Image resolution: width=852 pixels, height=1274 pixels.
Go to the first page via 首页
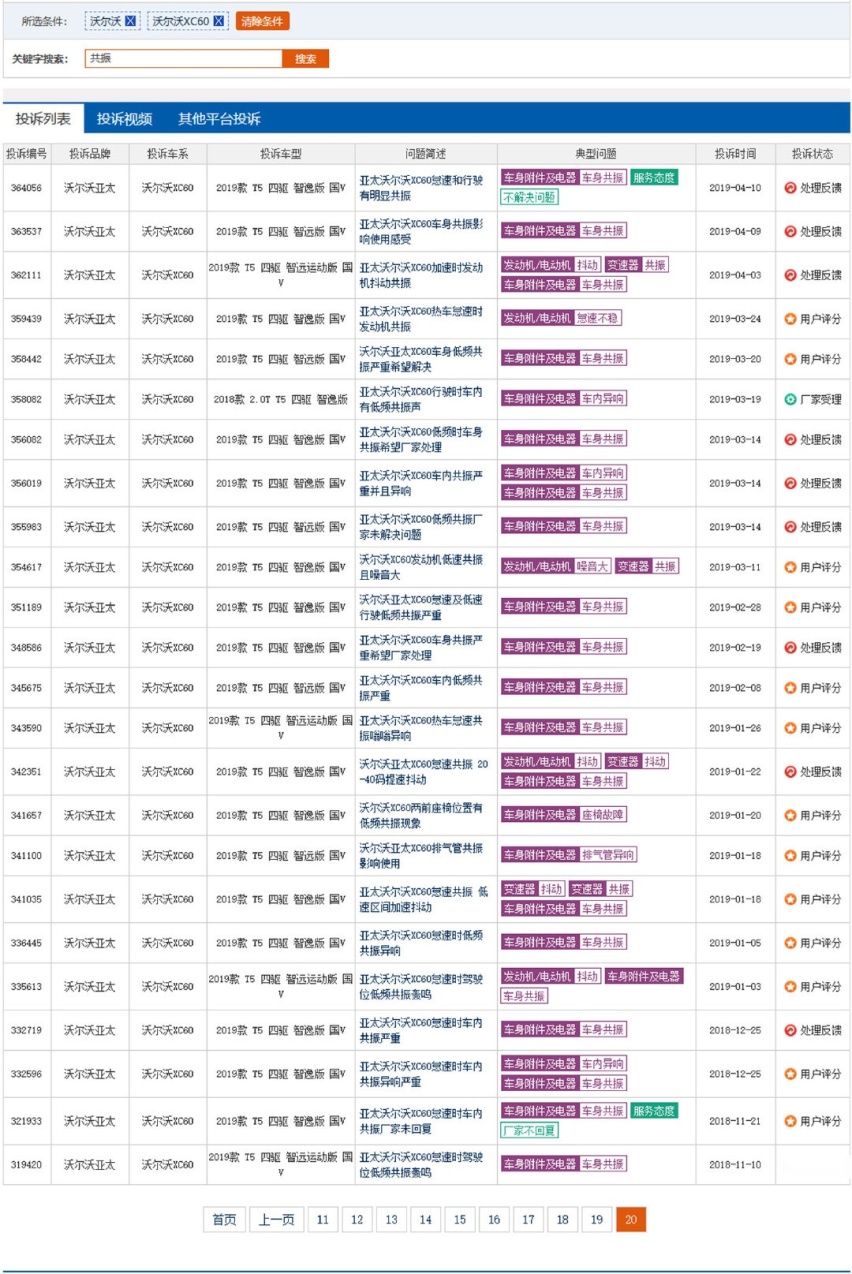pyautogui.click(x=224, y=1219)
